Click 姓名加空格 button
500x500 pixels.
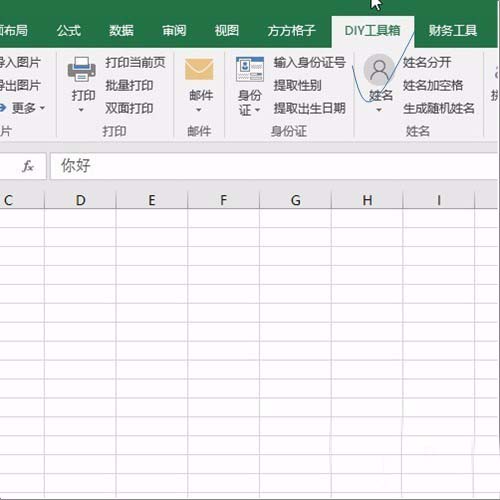click(x=433, y=86)
